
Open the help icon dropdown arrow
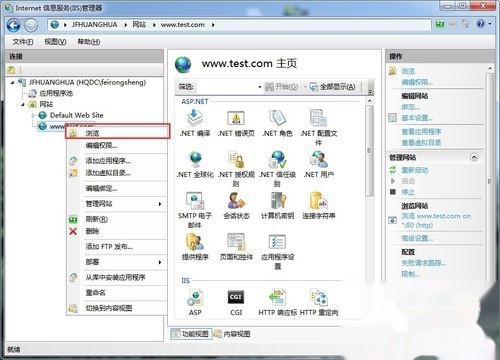[490, 24]
